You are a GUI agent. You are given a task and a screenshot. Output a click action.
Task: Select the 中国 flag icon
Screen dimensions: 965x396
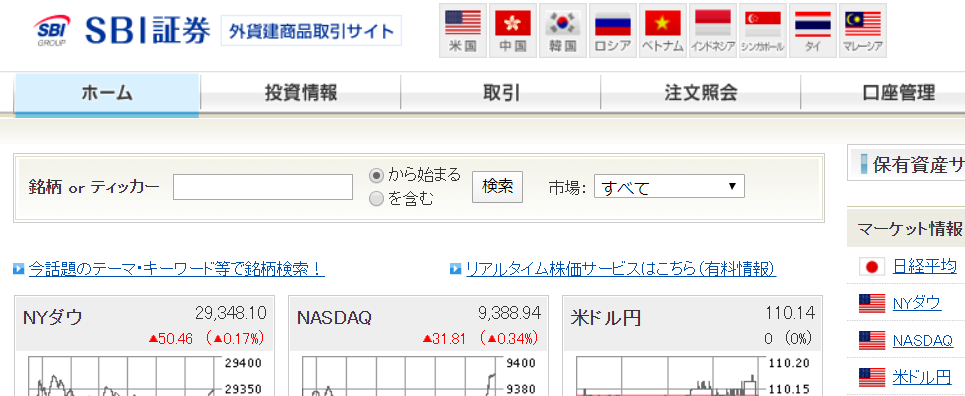[x=513, y=31]
